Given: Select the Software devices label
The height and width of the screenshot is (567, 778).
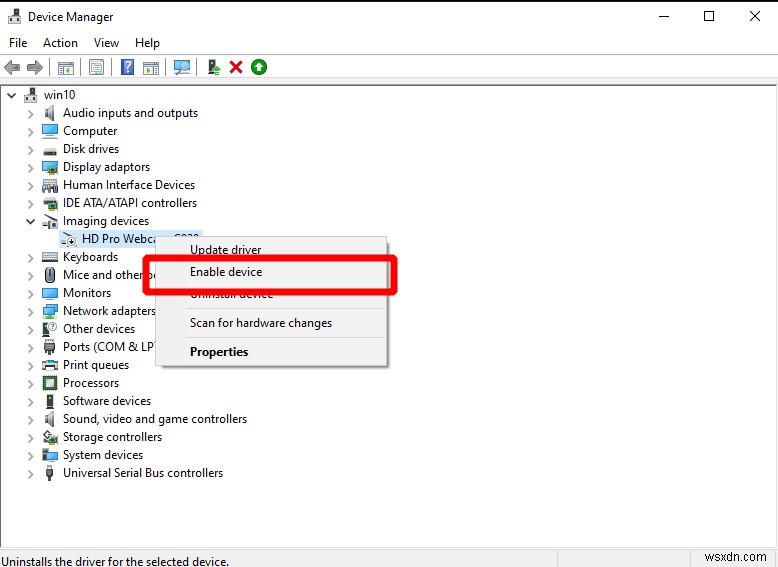Looking at the screenshot, I should [107, 401].
